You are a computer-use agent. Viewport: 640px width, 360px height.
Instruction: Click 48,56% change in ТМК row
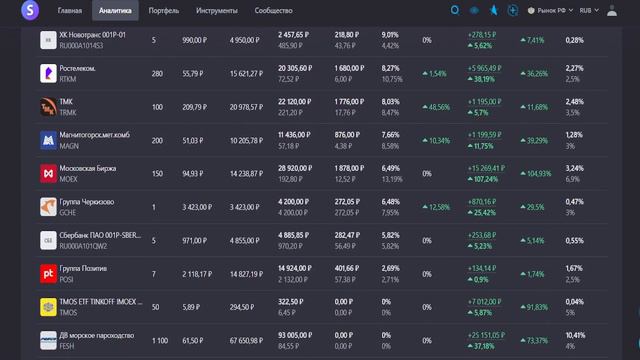[436, 107]
